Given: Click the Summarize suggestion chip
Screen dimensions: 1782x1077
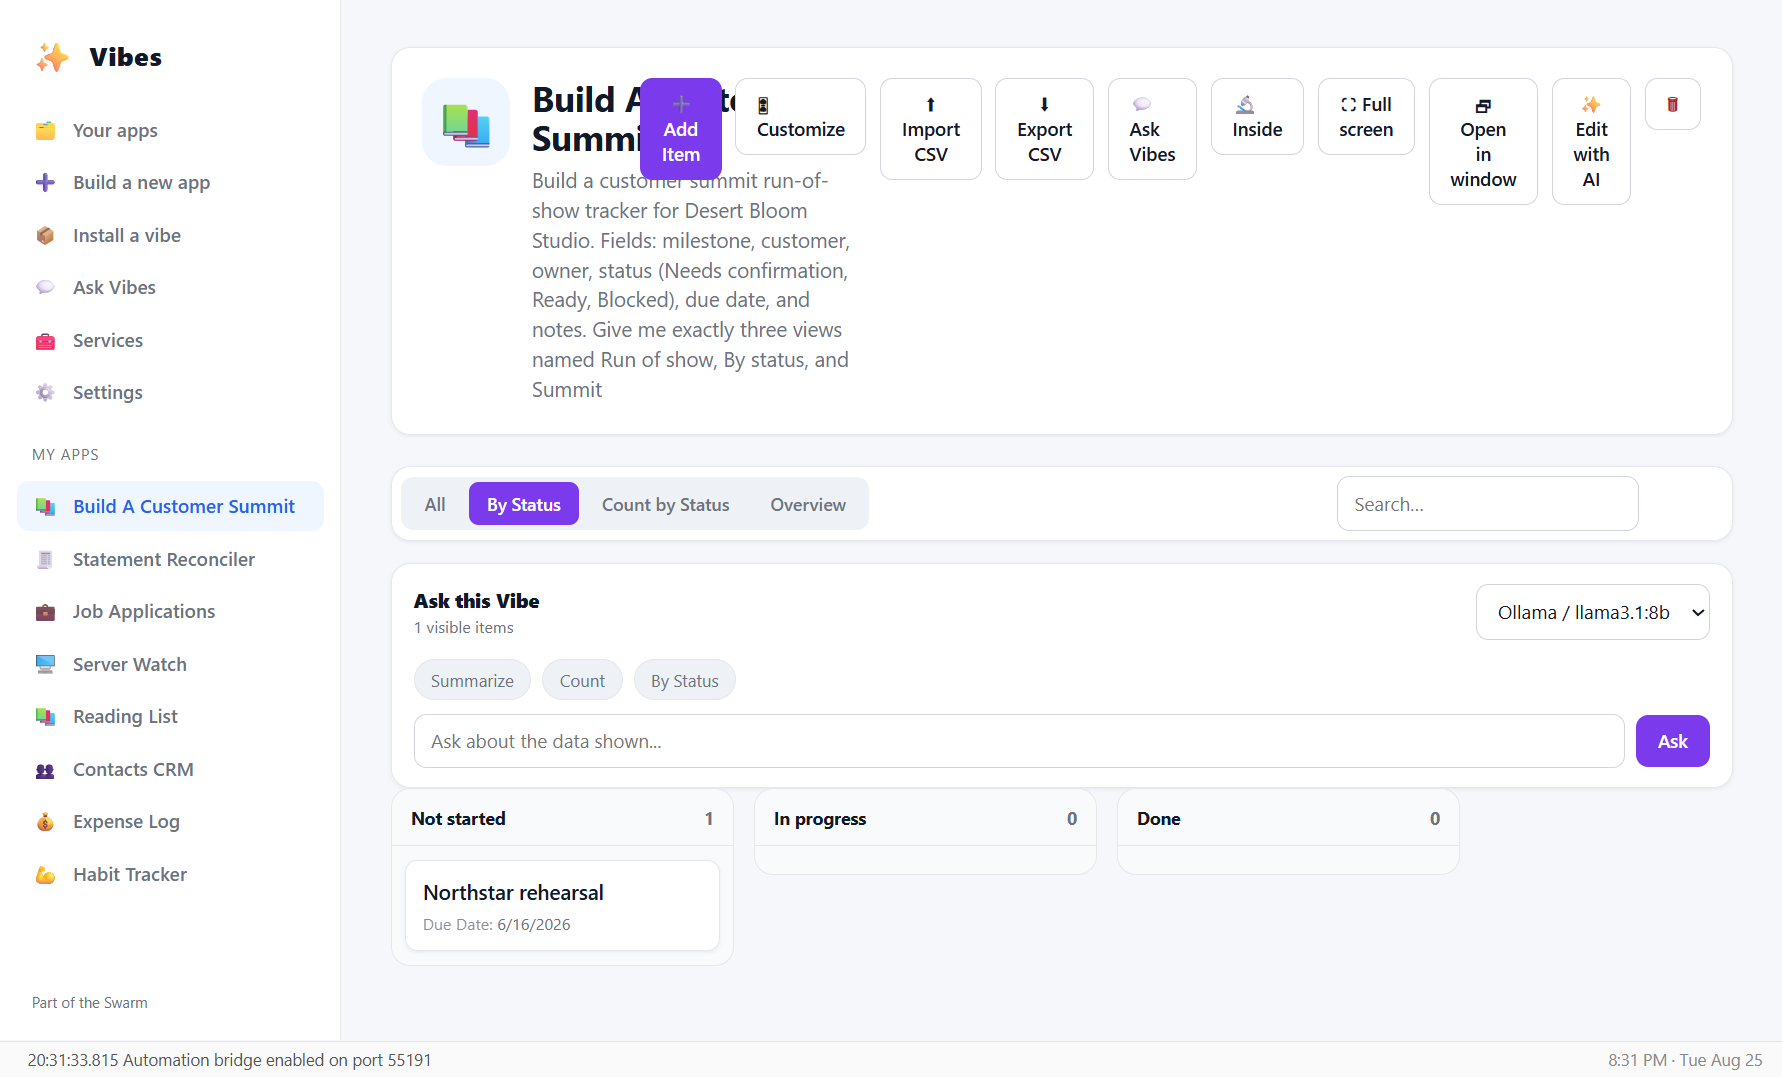Looking at the screenshot, I should (x=473, y=680).
